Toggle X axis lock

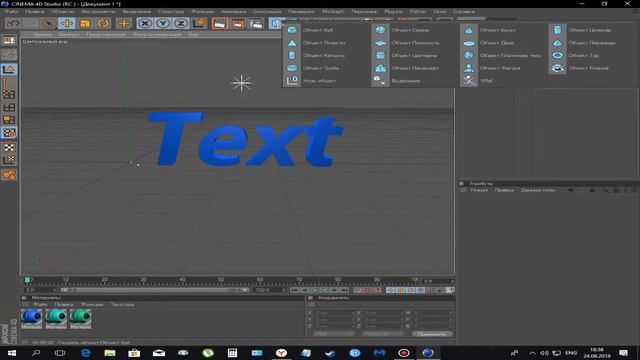point(144,23)
